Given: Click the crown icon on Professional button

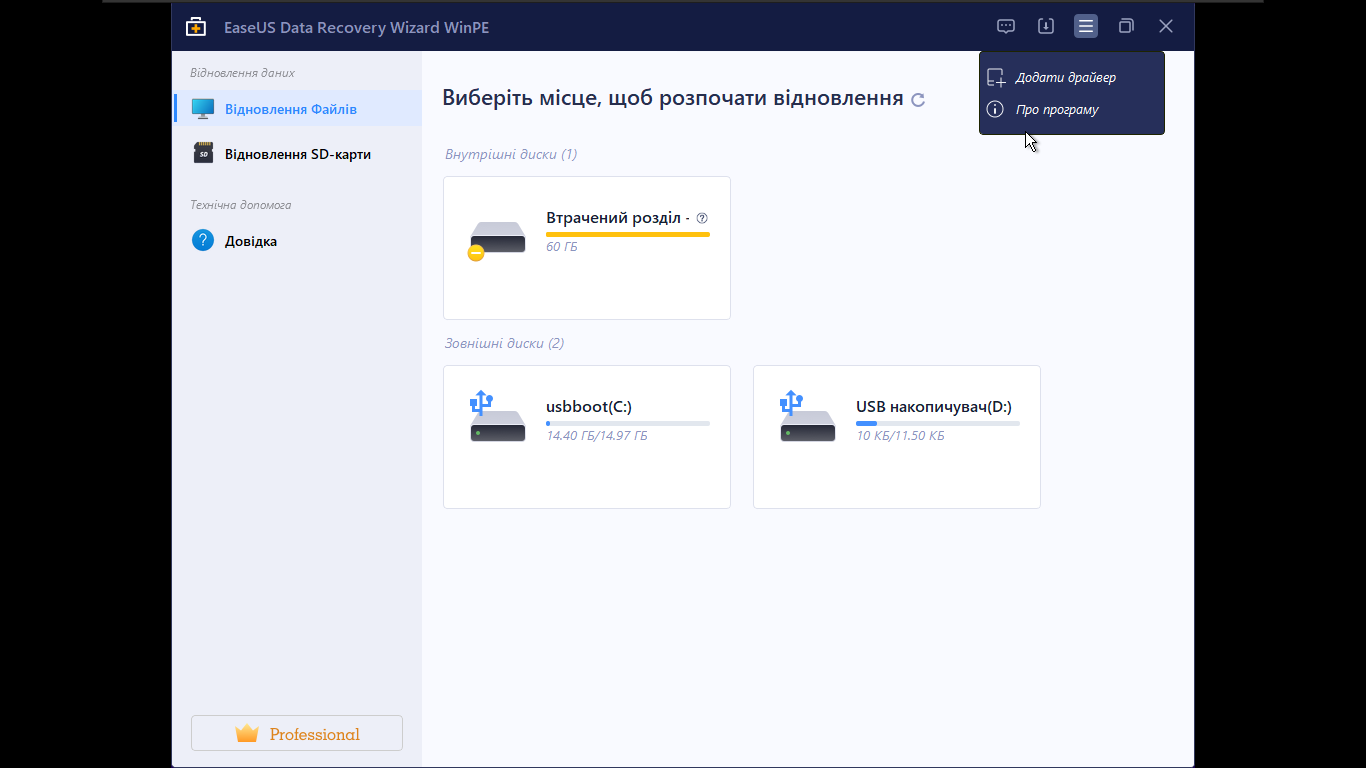Looking at the screenshot, I should tap(247, 734).
